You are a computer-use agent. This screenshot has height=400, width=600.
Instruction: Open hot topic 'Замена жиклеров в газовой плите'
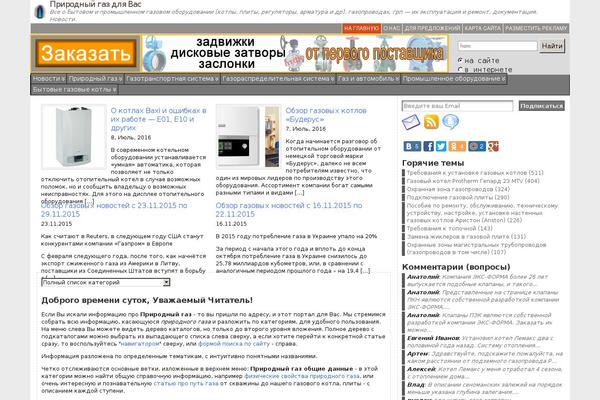click(x=466, y=237)
